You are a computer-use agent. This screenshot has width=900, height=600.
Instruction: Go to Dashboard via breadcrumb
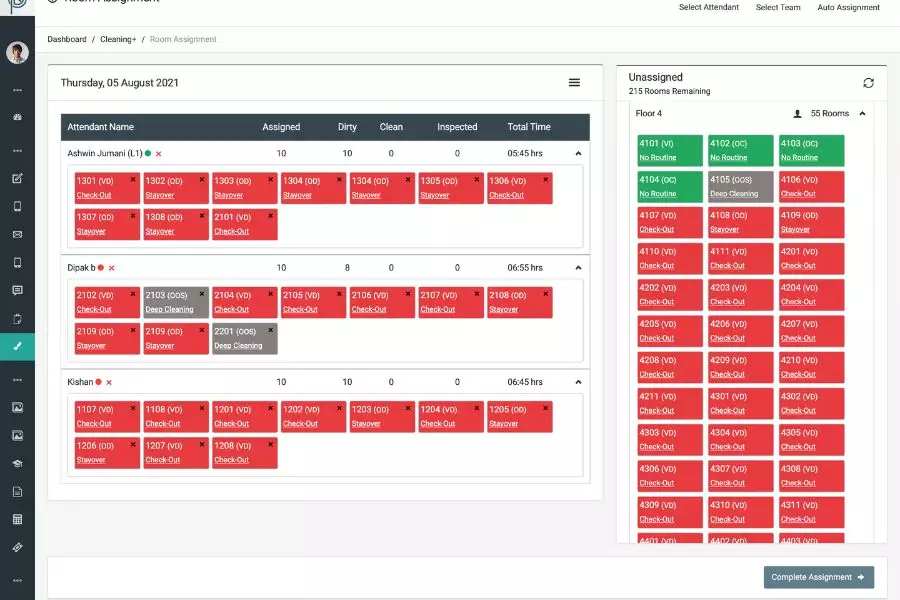[67, 39]
